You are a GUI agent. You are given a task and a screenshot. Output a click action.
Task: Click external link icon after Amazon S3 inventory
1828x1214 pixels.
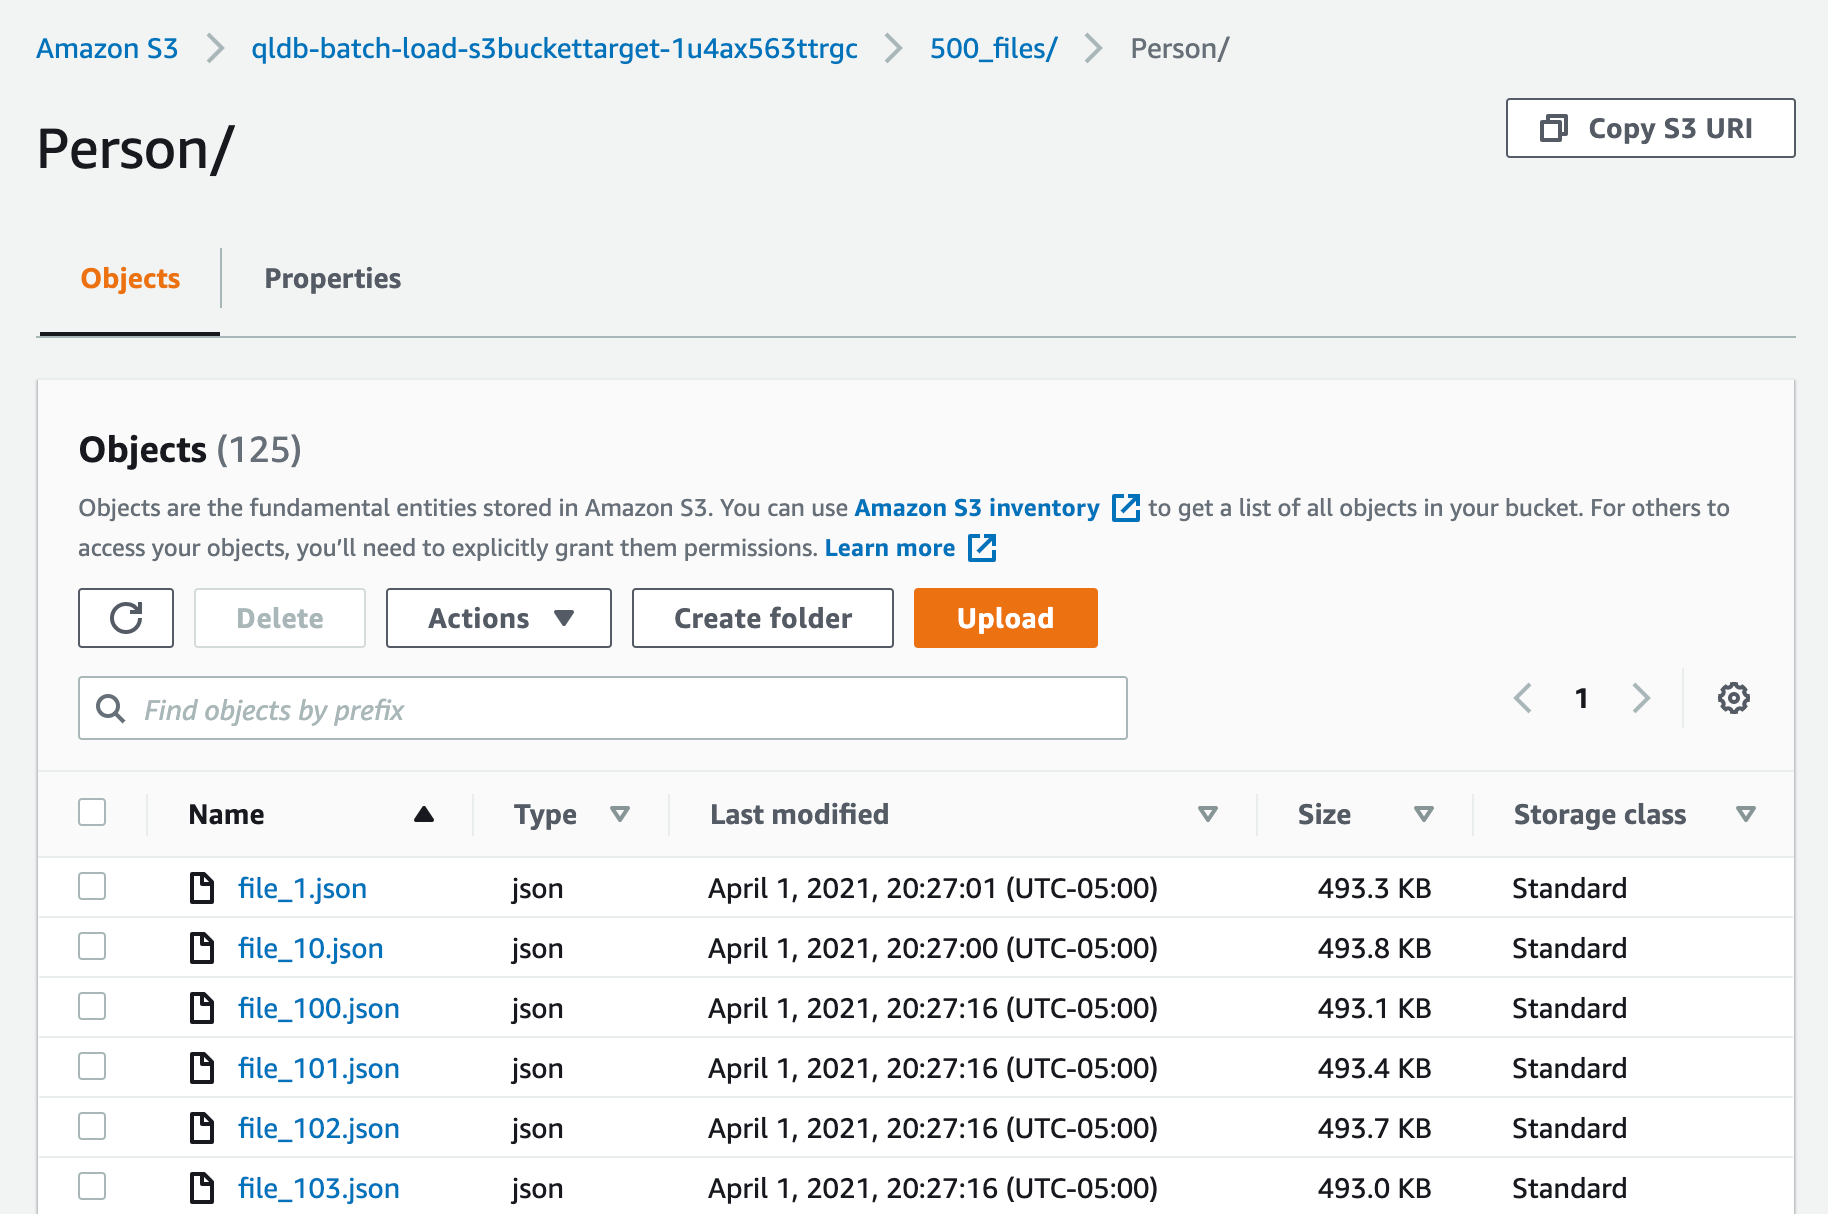click(1126, 508)
